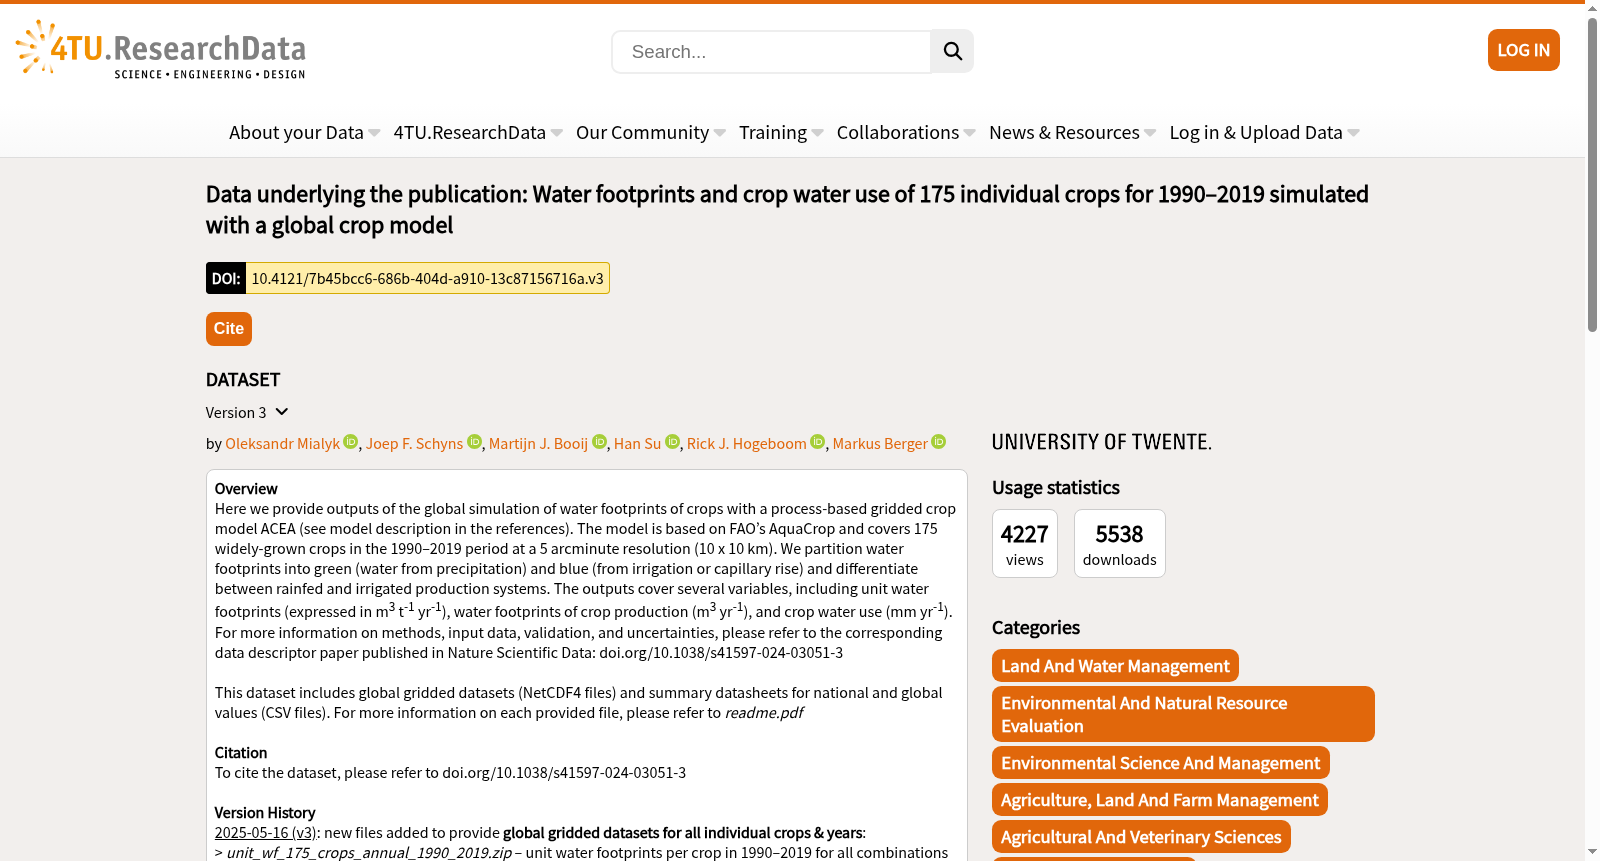The image size is (1600, 861).
Task: Expand the Version 3 selector
Action: 247,412
